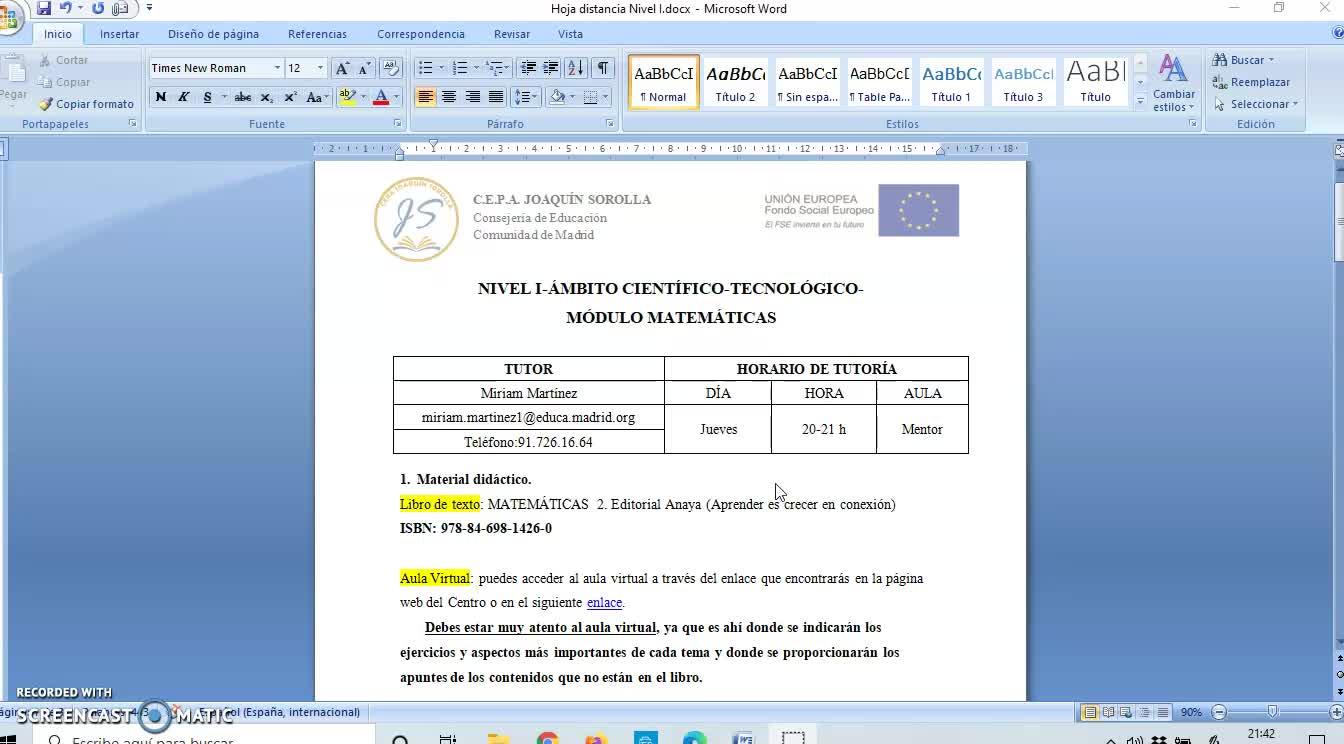Apply the text highlight color
The height and width of the screenshot is (744, 1344).
(346, 97)
